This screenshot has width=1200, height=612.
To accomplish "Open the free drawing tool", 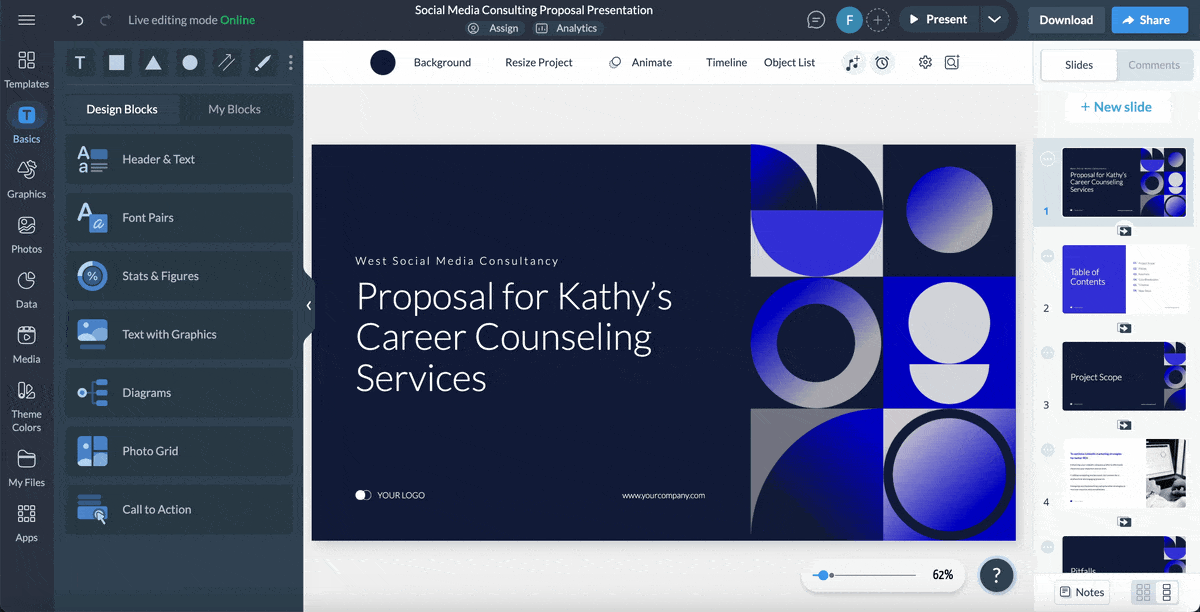I will (262, 62).
